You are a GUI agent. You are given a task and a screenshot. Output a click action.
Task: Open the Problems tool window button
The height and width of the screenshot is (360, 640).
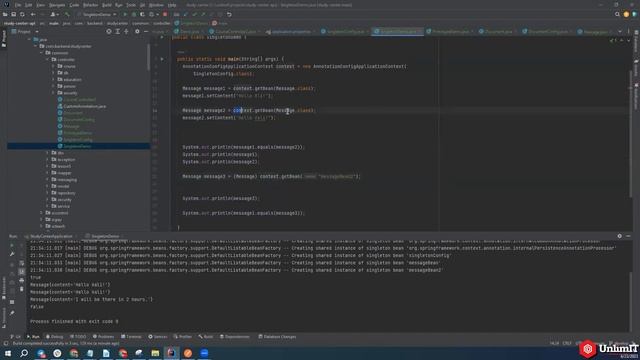pos(104,337)
